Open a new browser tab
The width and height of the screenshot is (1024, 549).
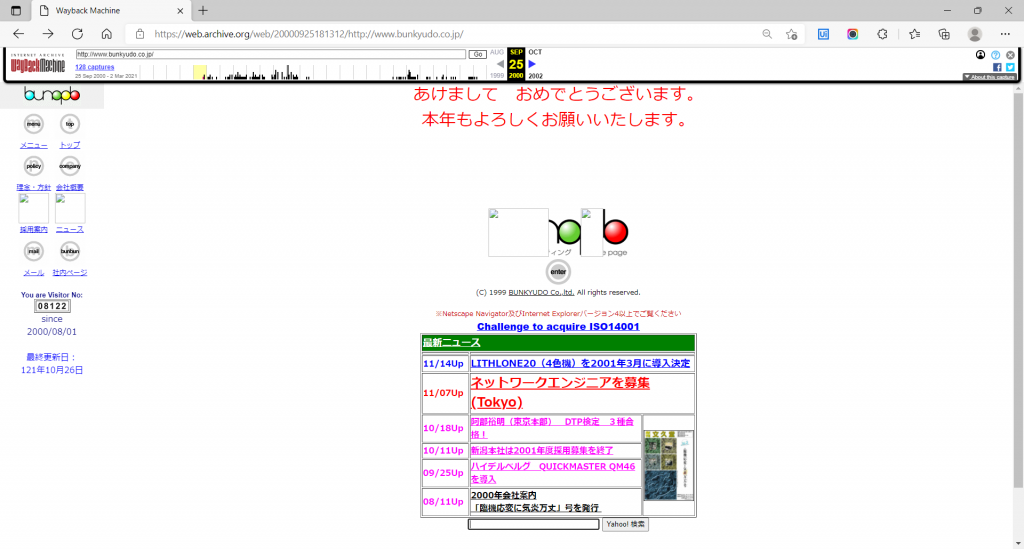click(203, 10)
